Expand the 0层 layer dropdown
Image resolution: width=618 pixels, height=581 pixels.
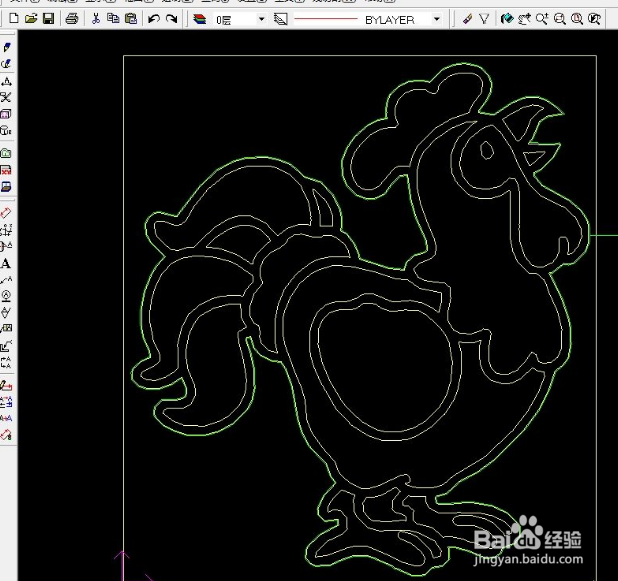261,19
